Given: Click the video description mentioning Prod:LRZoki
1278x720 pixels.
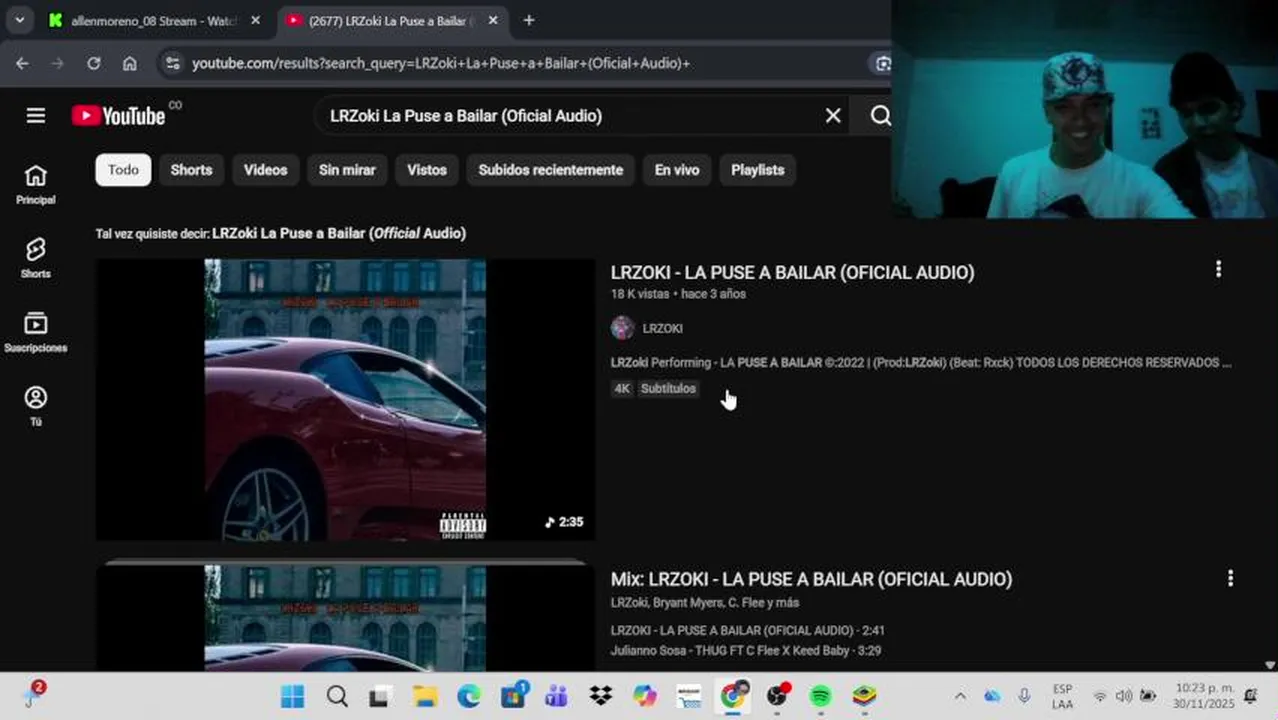Looking at the screenshot, I should (921, 362).
